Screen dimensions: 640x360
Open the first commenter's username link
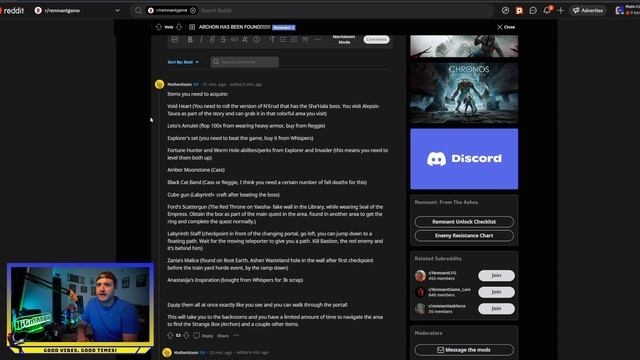click(x=180, y=84)
